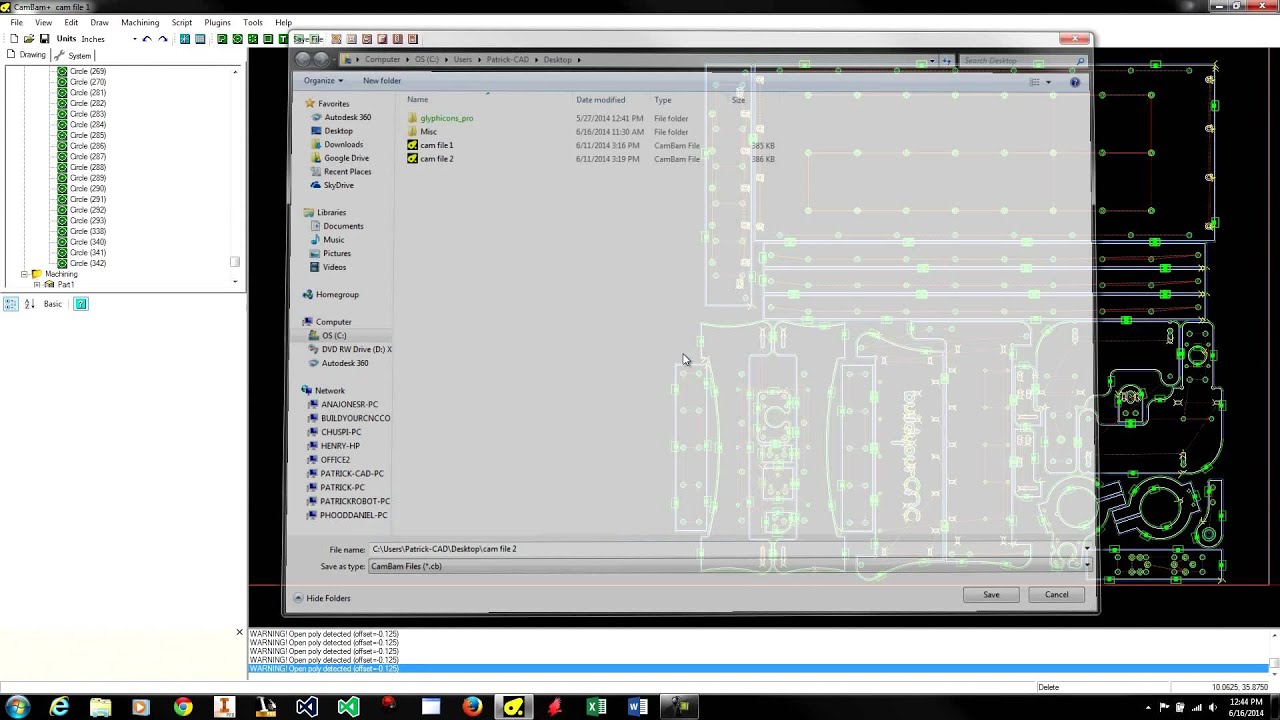
Task: Select Circle (342) in the drawing tree
Action: pos(88,263)
